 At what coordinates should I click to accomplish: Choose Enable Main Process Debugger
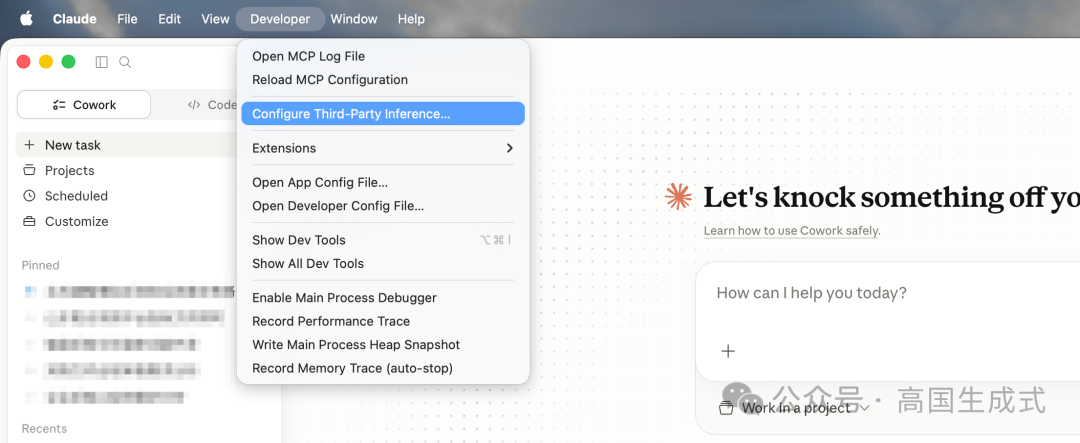[x=383, y=298]
